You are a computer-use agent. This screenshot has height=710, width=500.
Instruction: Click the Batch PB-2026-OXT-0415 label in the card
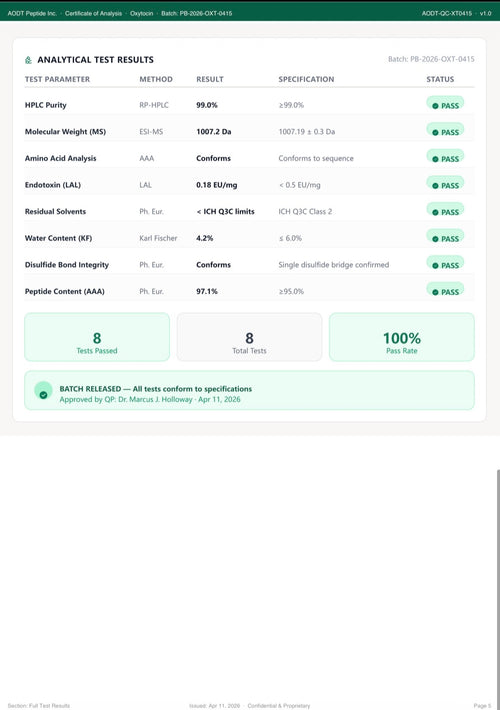click(x=431, y=59)
